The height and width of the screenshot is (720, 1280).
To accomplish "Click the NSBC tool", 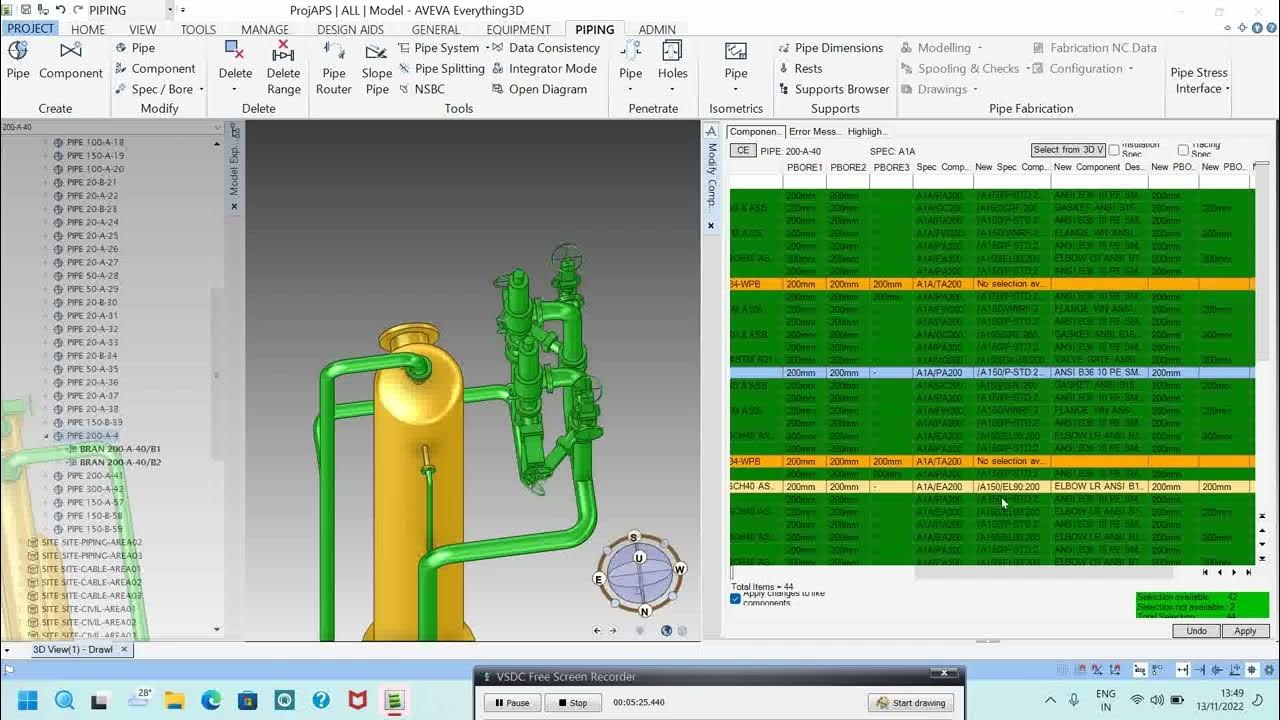I will point(421,89).
